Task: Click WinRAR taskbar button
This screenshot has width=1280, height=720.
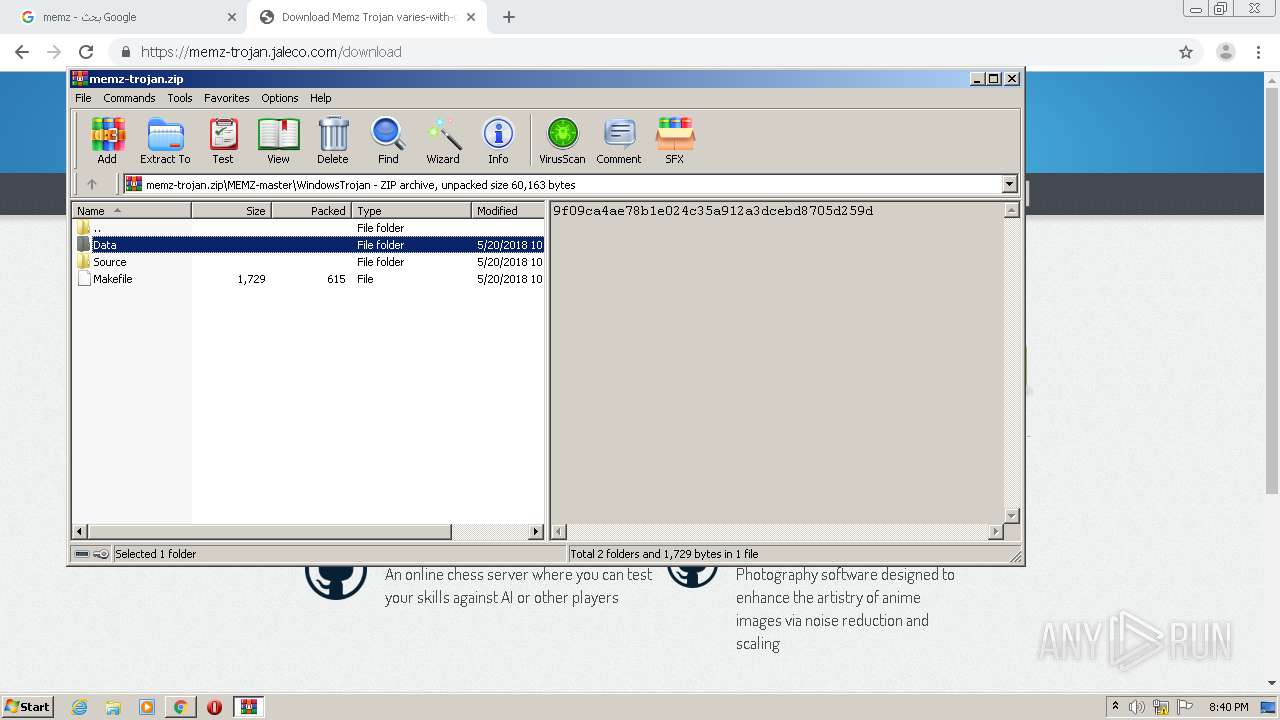Action: [x=249, y=707]
